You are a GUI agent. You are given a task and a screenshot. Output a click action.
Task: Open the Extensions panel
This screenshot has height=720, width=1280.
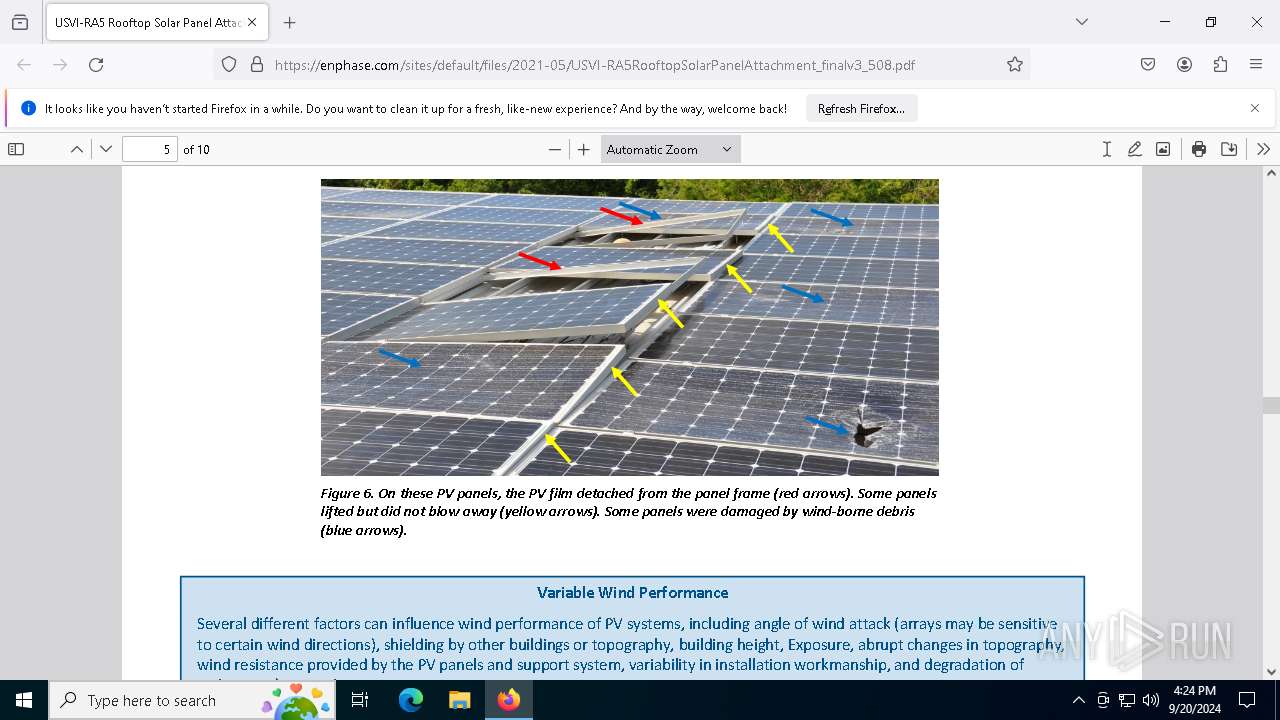pyautogui.click(x=1220, y=64)
